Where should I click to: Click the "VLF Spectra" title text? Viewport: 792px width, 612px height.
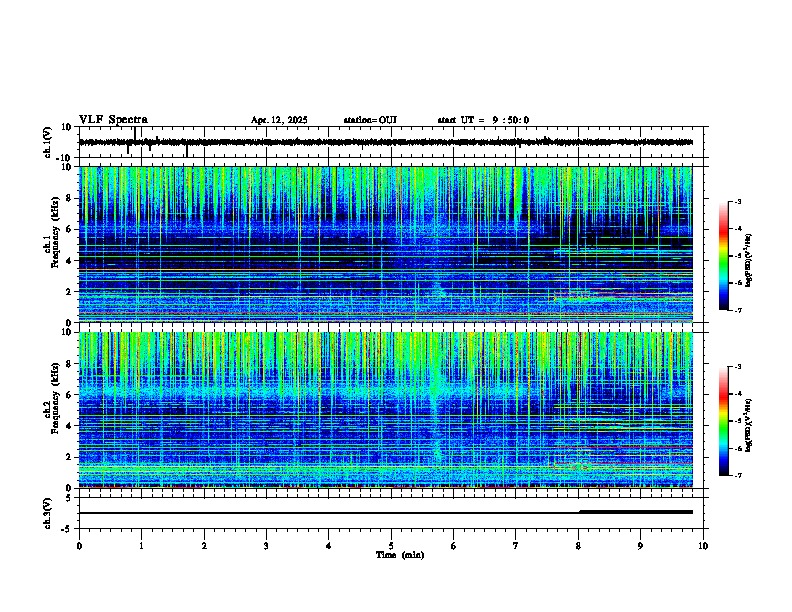(x=113, y=120)
